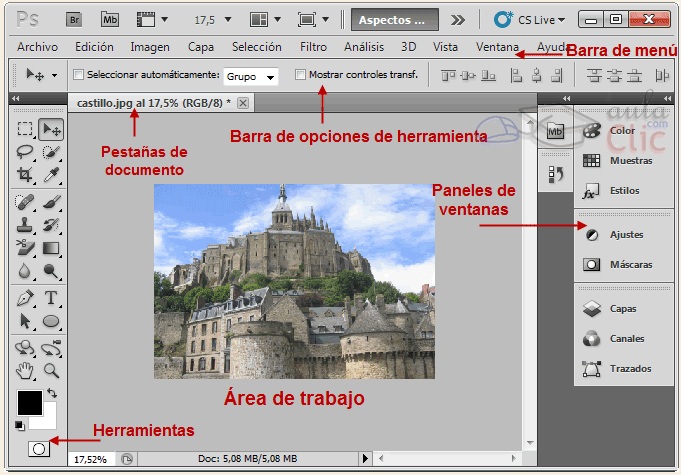Swap foreground and background colors
The height and width of the screenshot is (475, 681).
[x=52, y=393]
